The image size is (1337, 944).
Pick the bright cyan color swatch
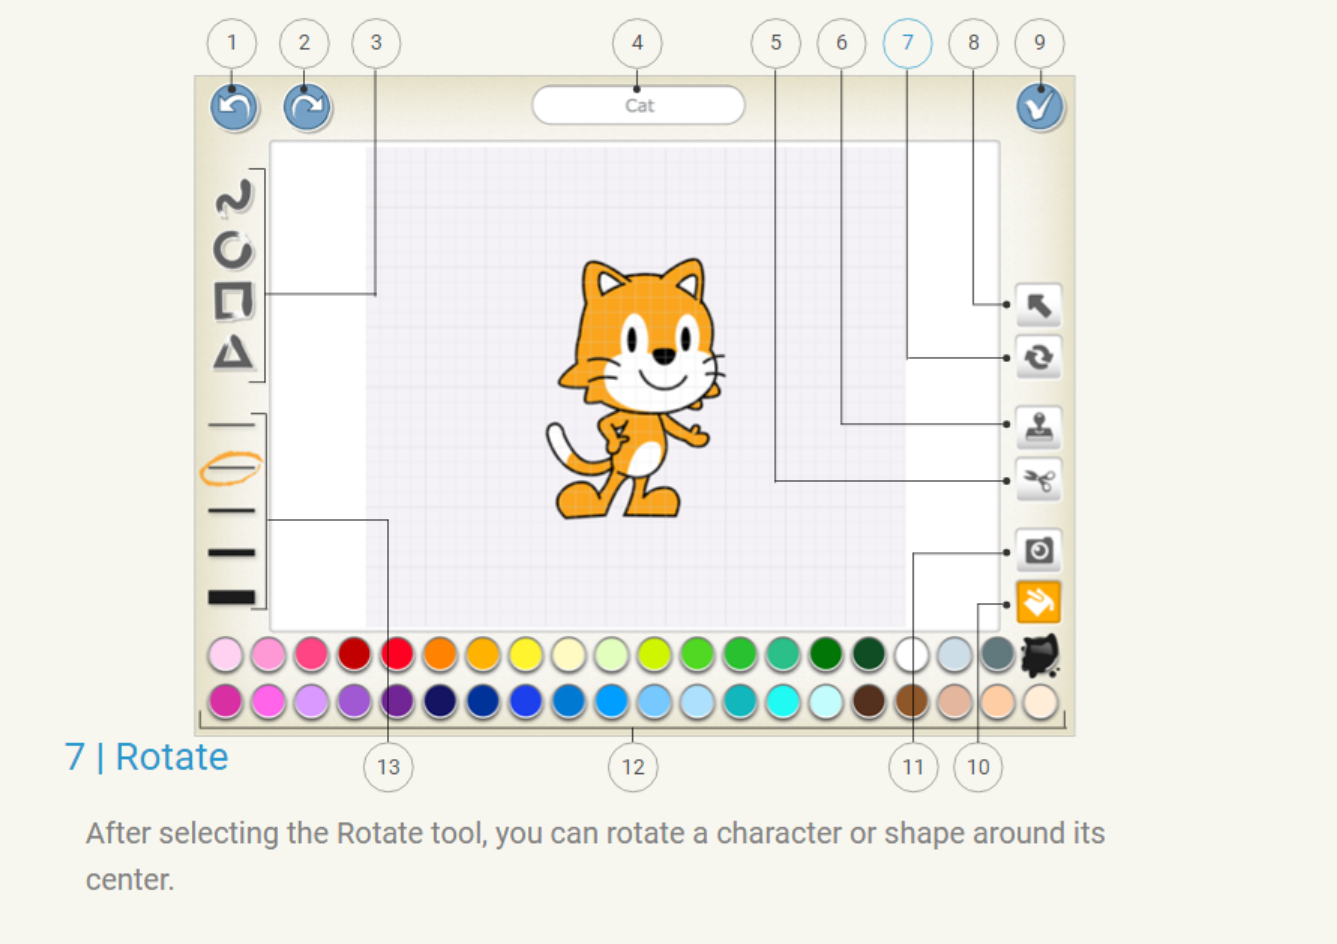point(783,701)
